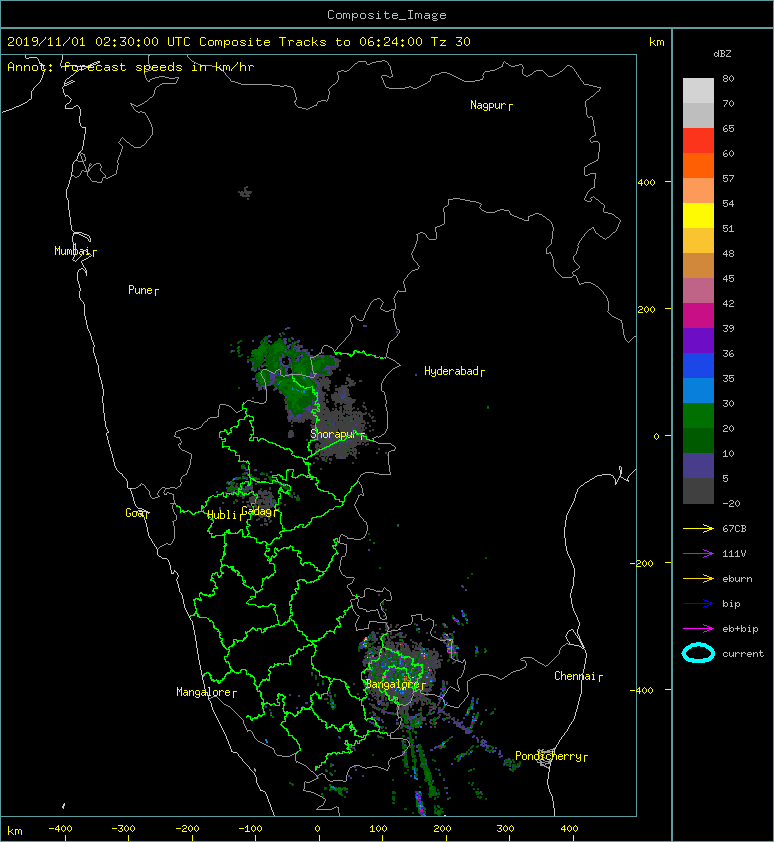Screen dimensions: 774x842
Task: Click the Bangalore city label
Action: [395, 685]
